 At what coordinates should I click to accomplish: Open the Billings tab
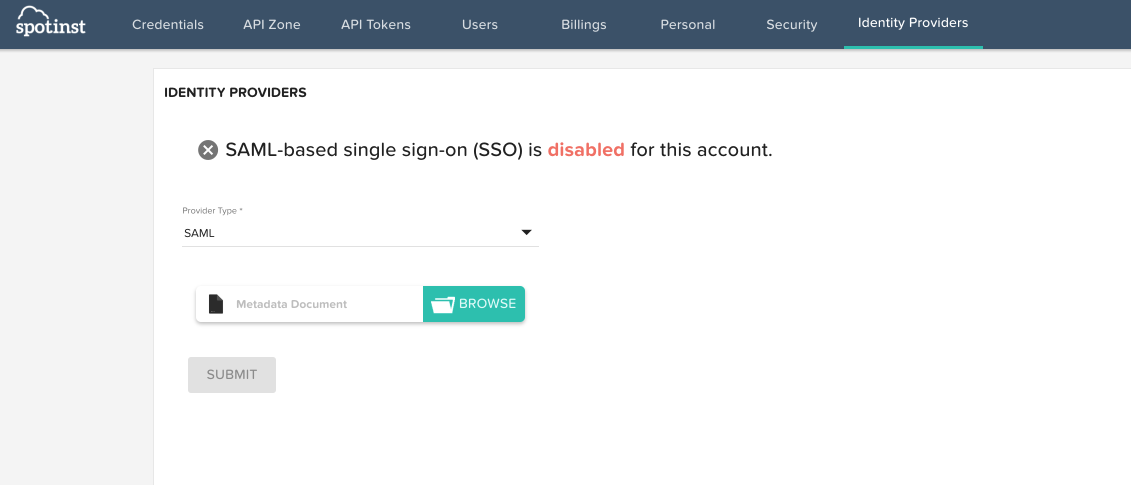pyautogui.click(x=584, y=24)
